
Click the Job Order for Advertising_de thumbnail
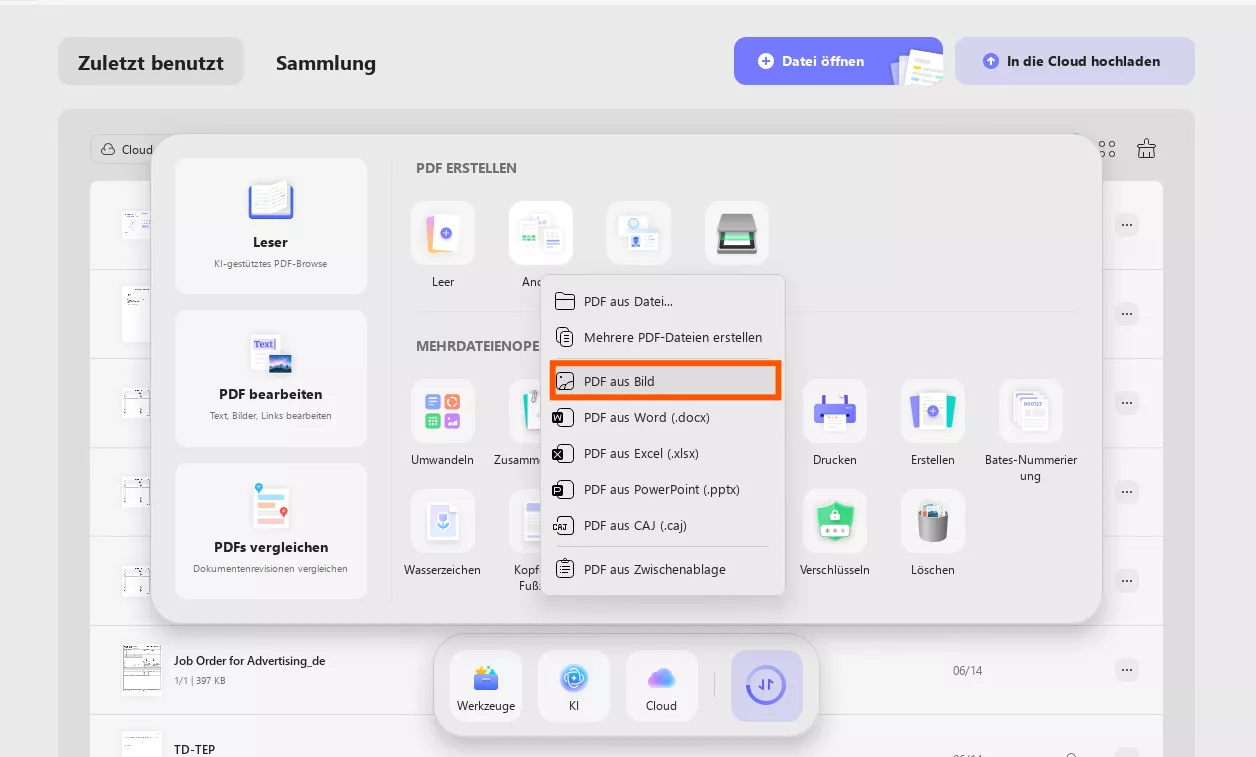(142, 669)
